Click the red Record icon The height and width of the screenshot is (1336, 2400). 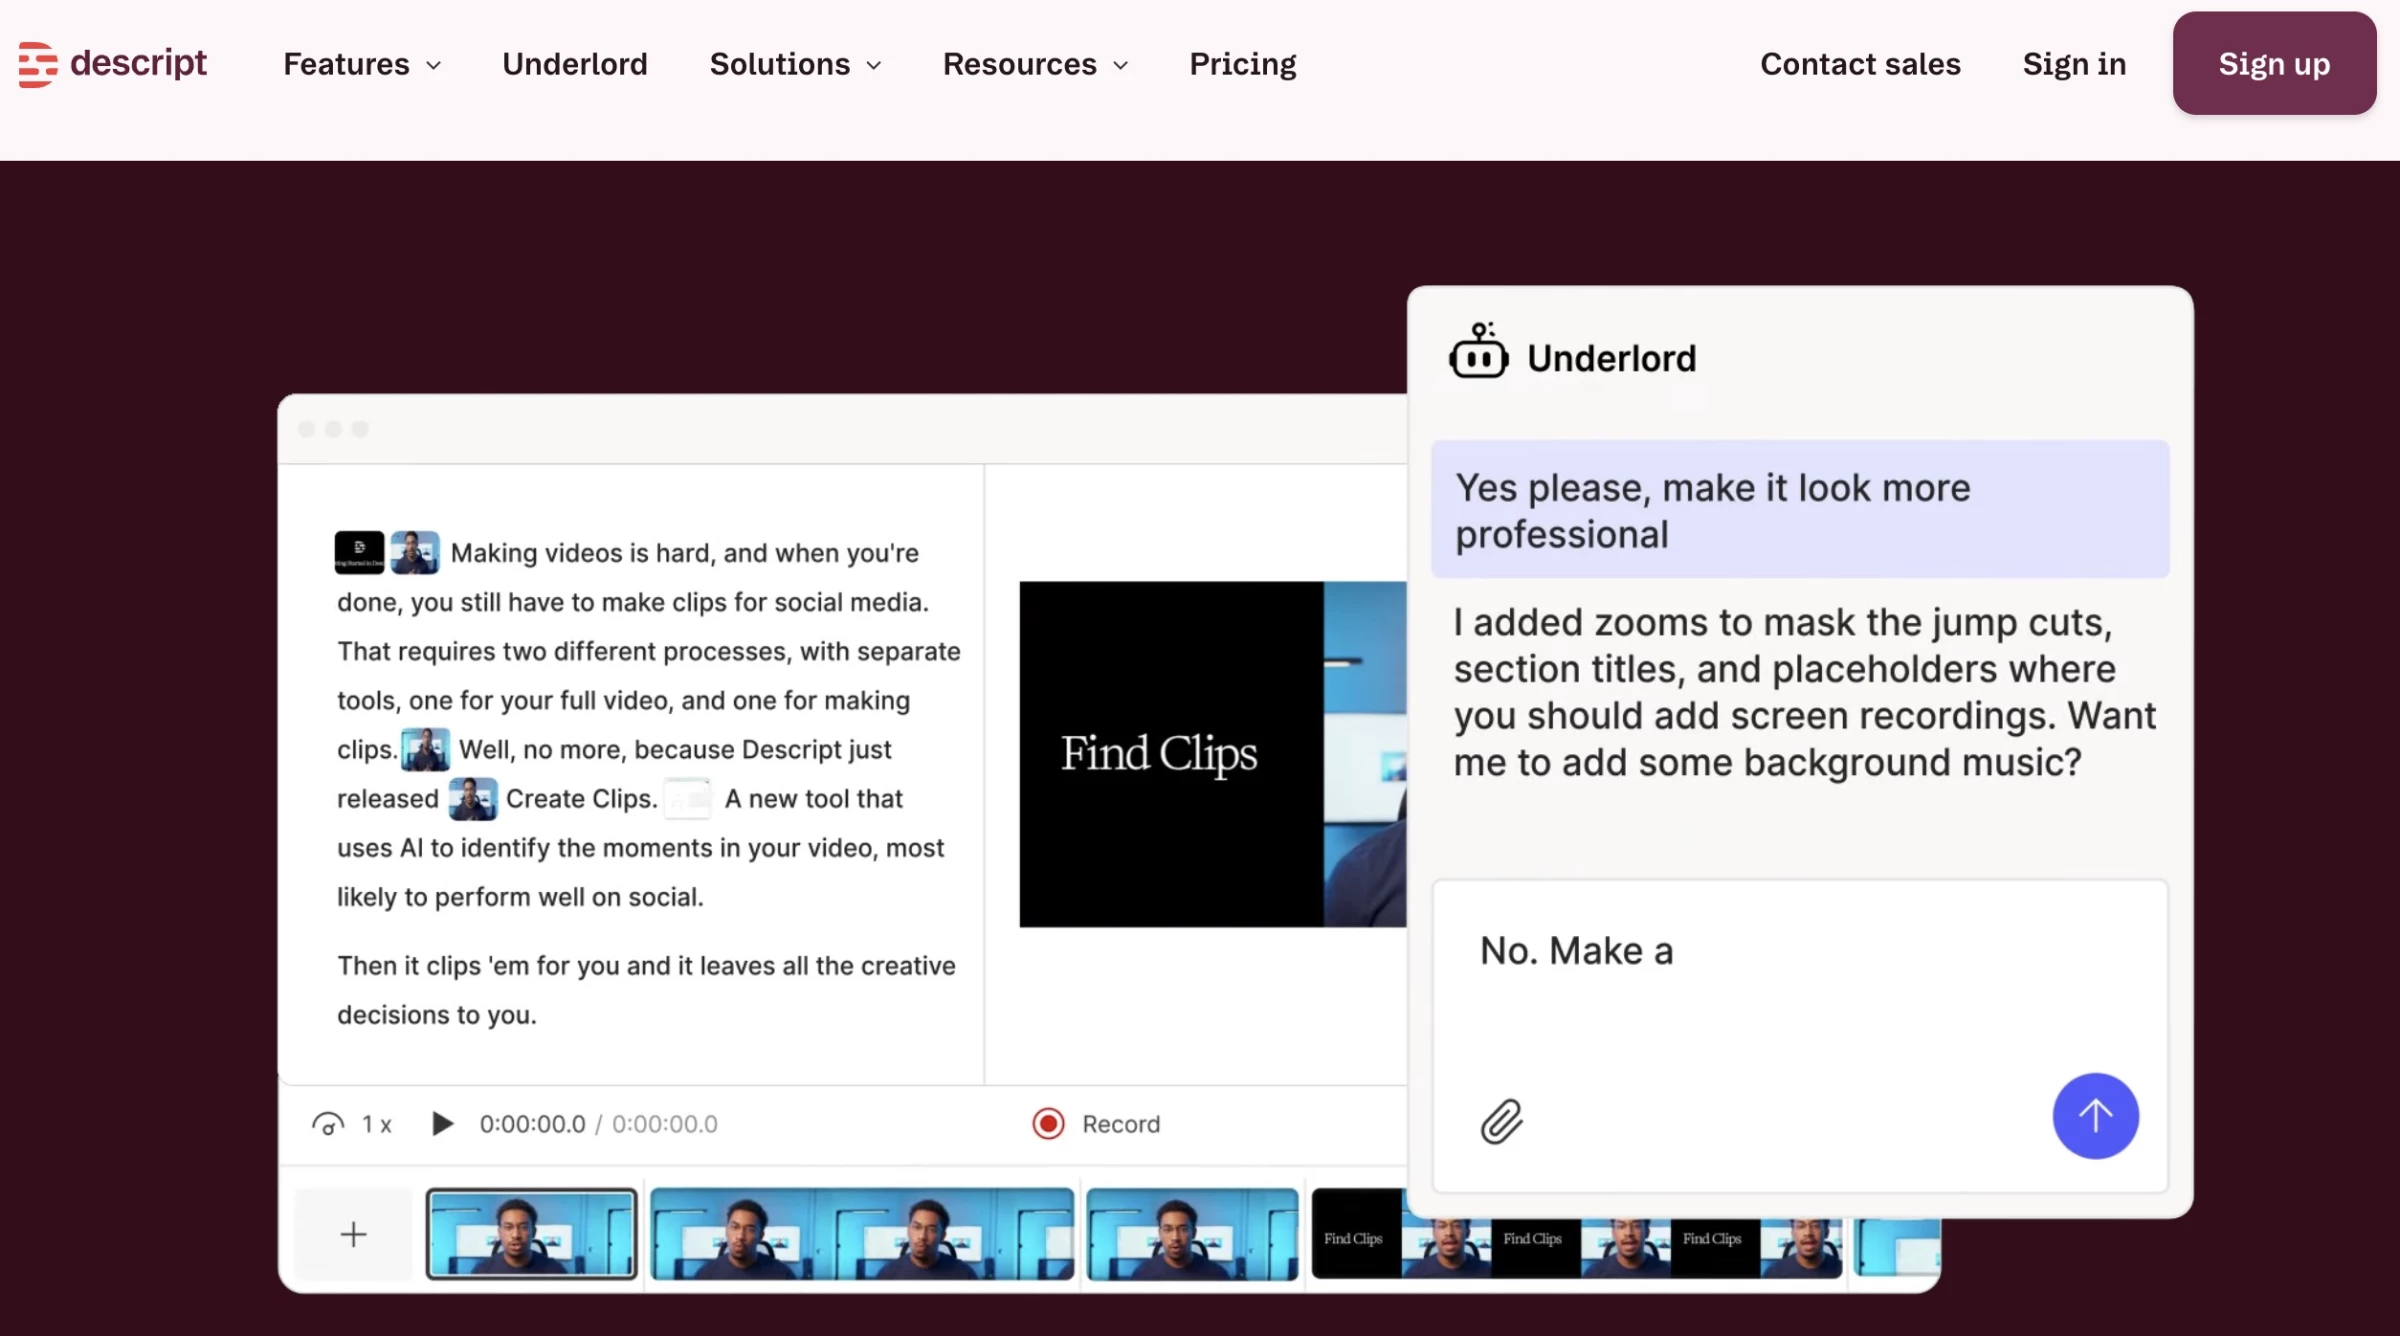pyautogui.click(x=1048, y=1123)
